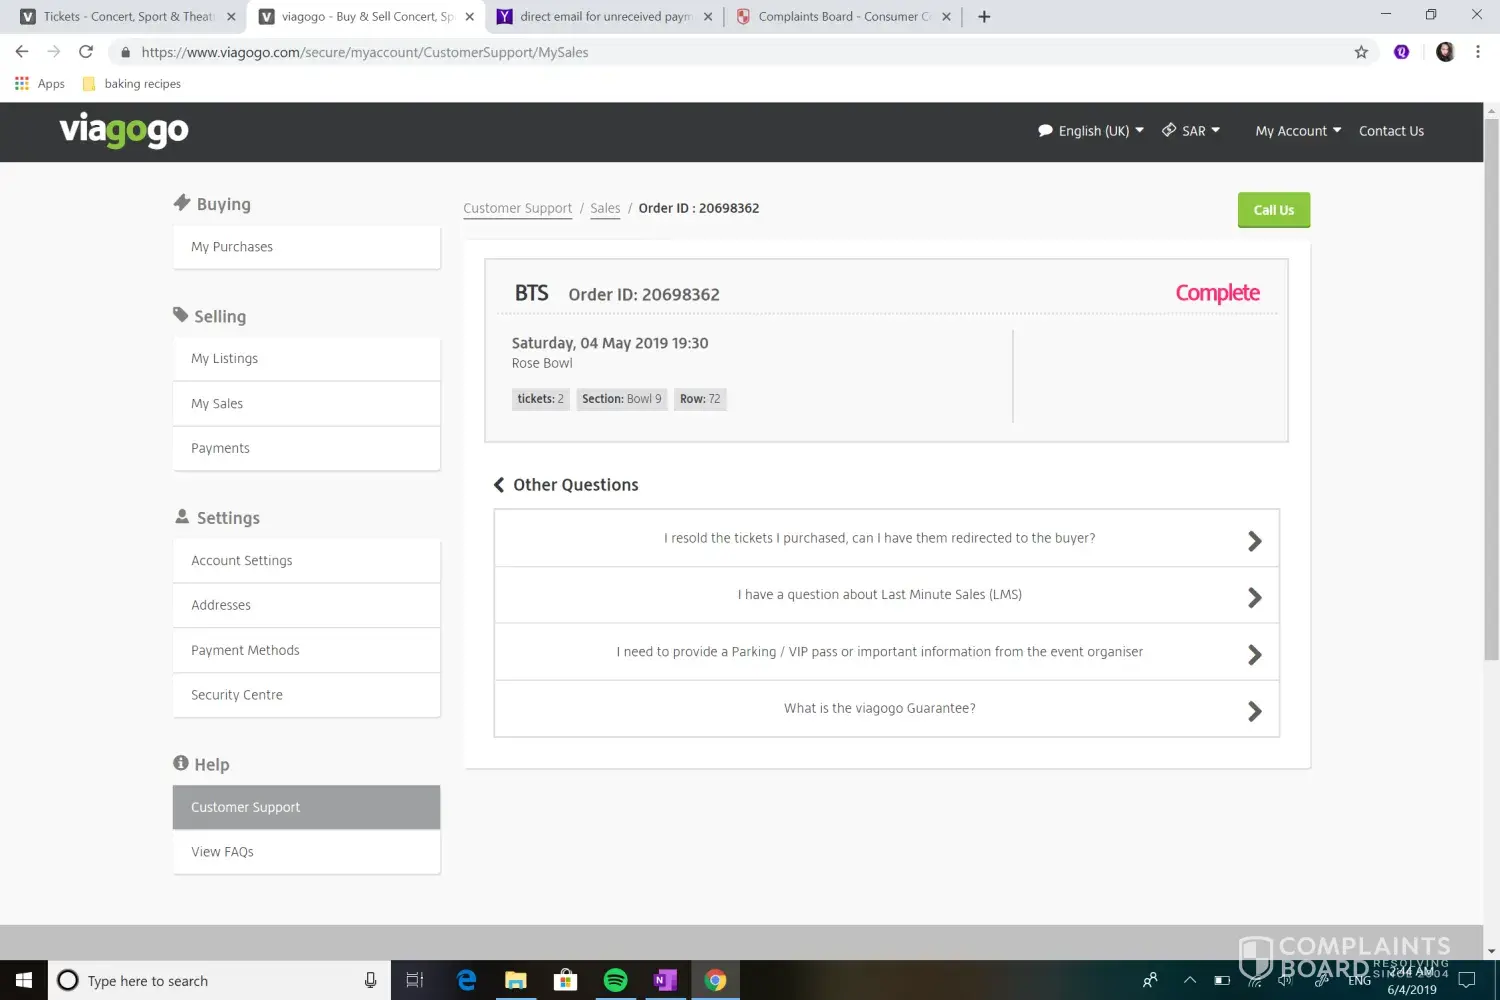1500x1000 pixels.
Task: Click the Contact Us link in the header
Action: 1391,131
